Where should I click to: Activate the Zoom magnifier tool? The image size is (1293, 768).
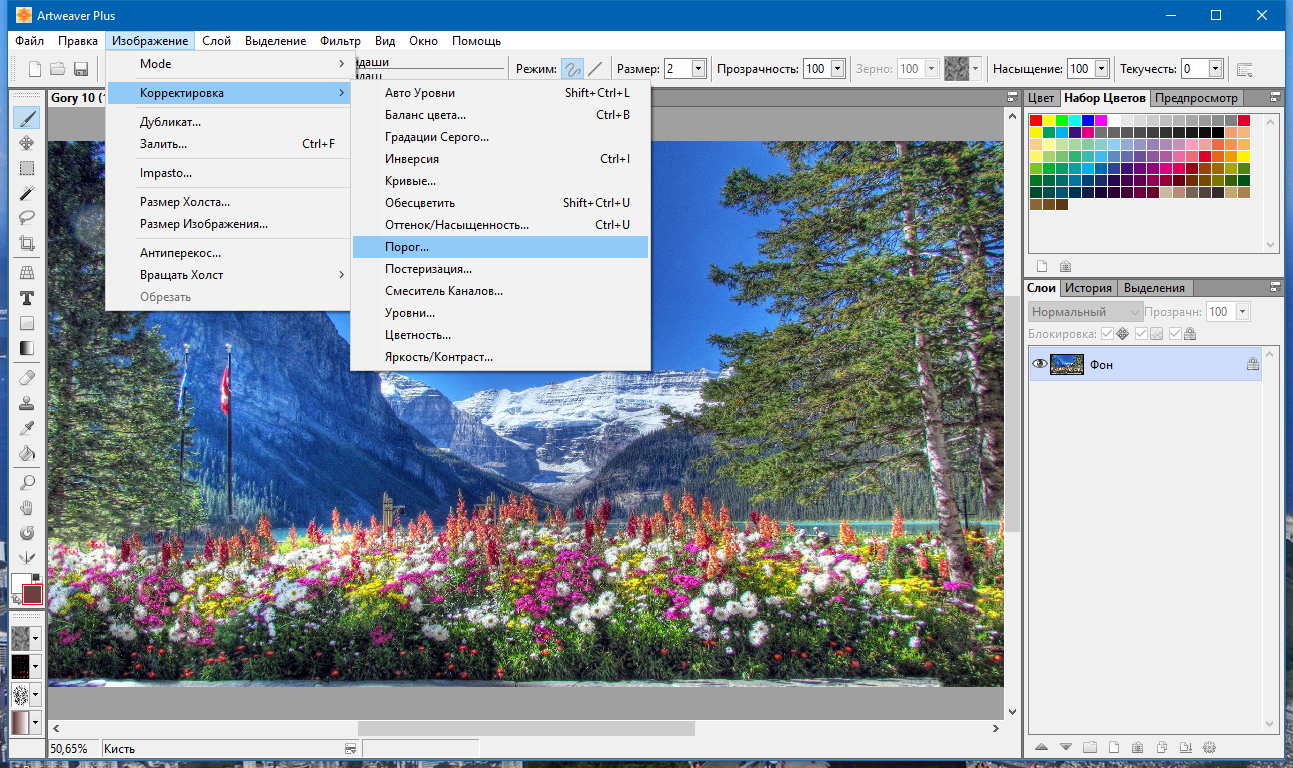pos(27,483)
